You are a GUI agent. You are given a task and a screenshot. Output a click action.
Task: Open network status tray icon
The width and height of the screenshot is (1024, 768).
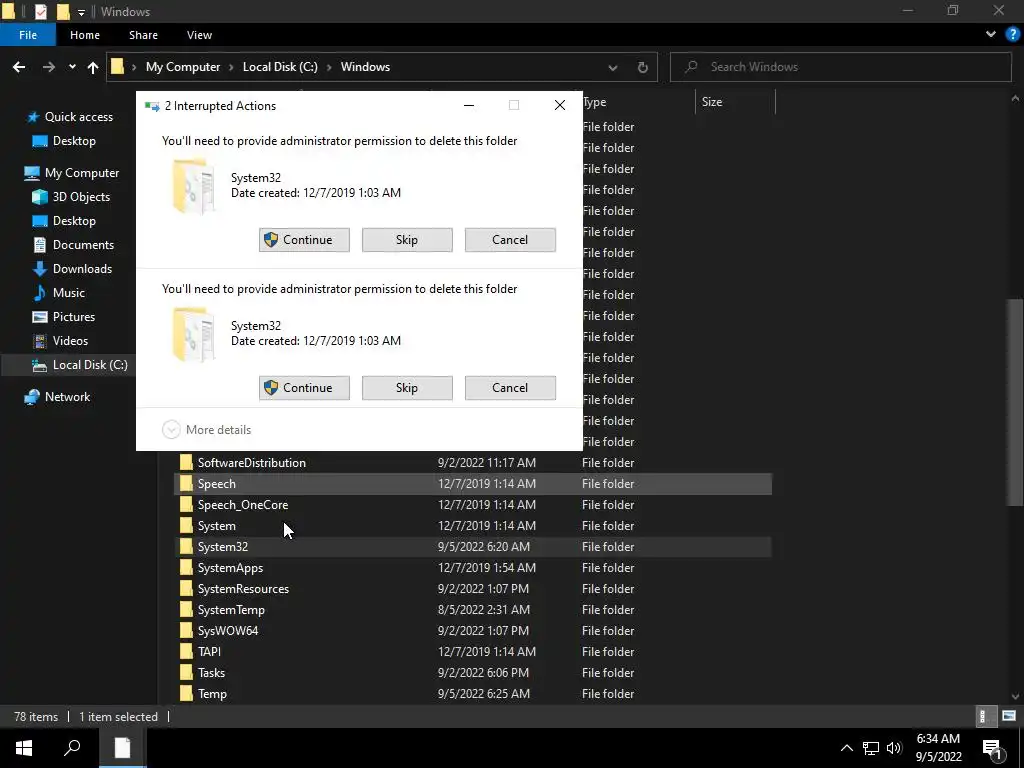point(871,748)
